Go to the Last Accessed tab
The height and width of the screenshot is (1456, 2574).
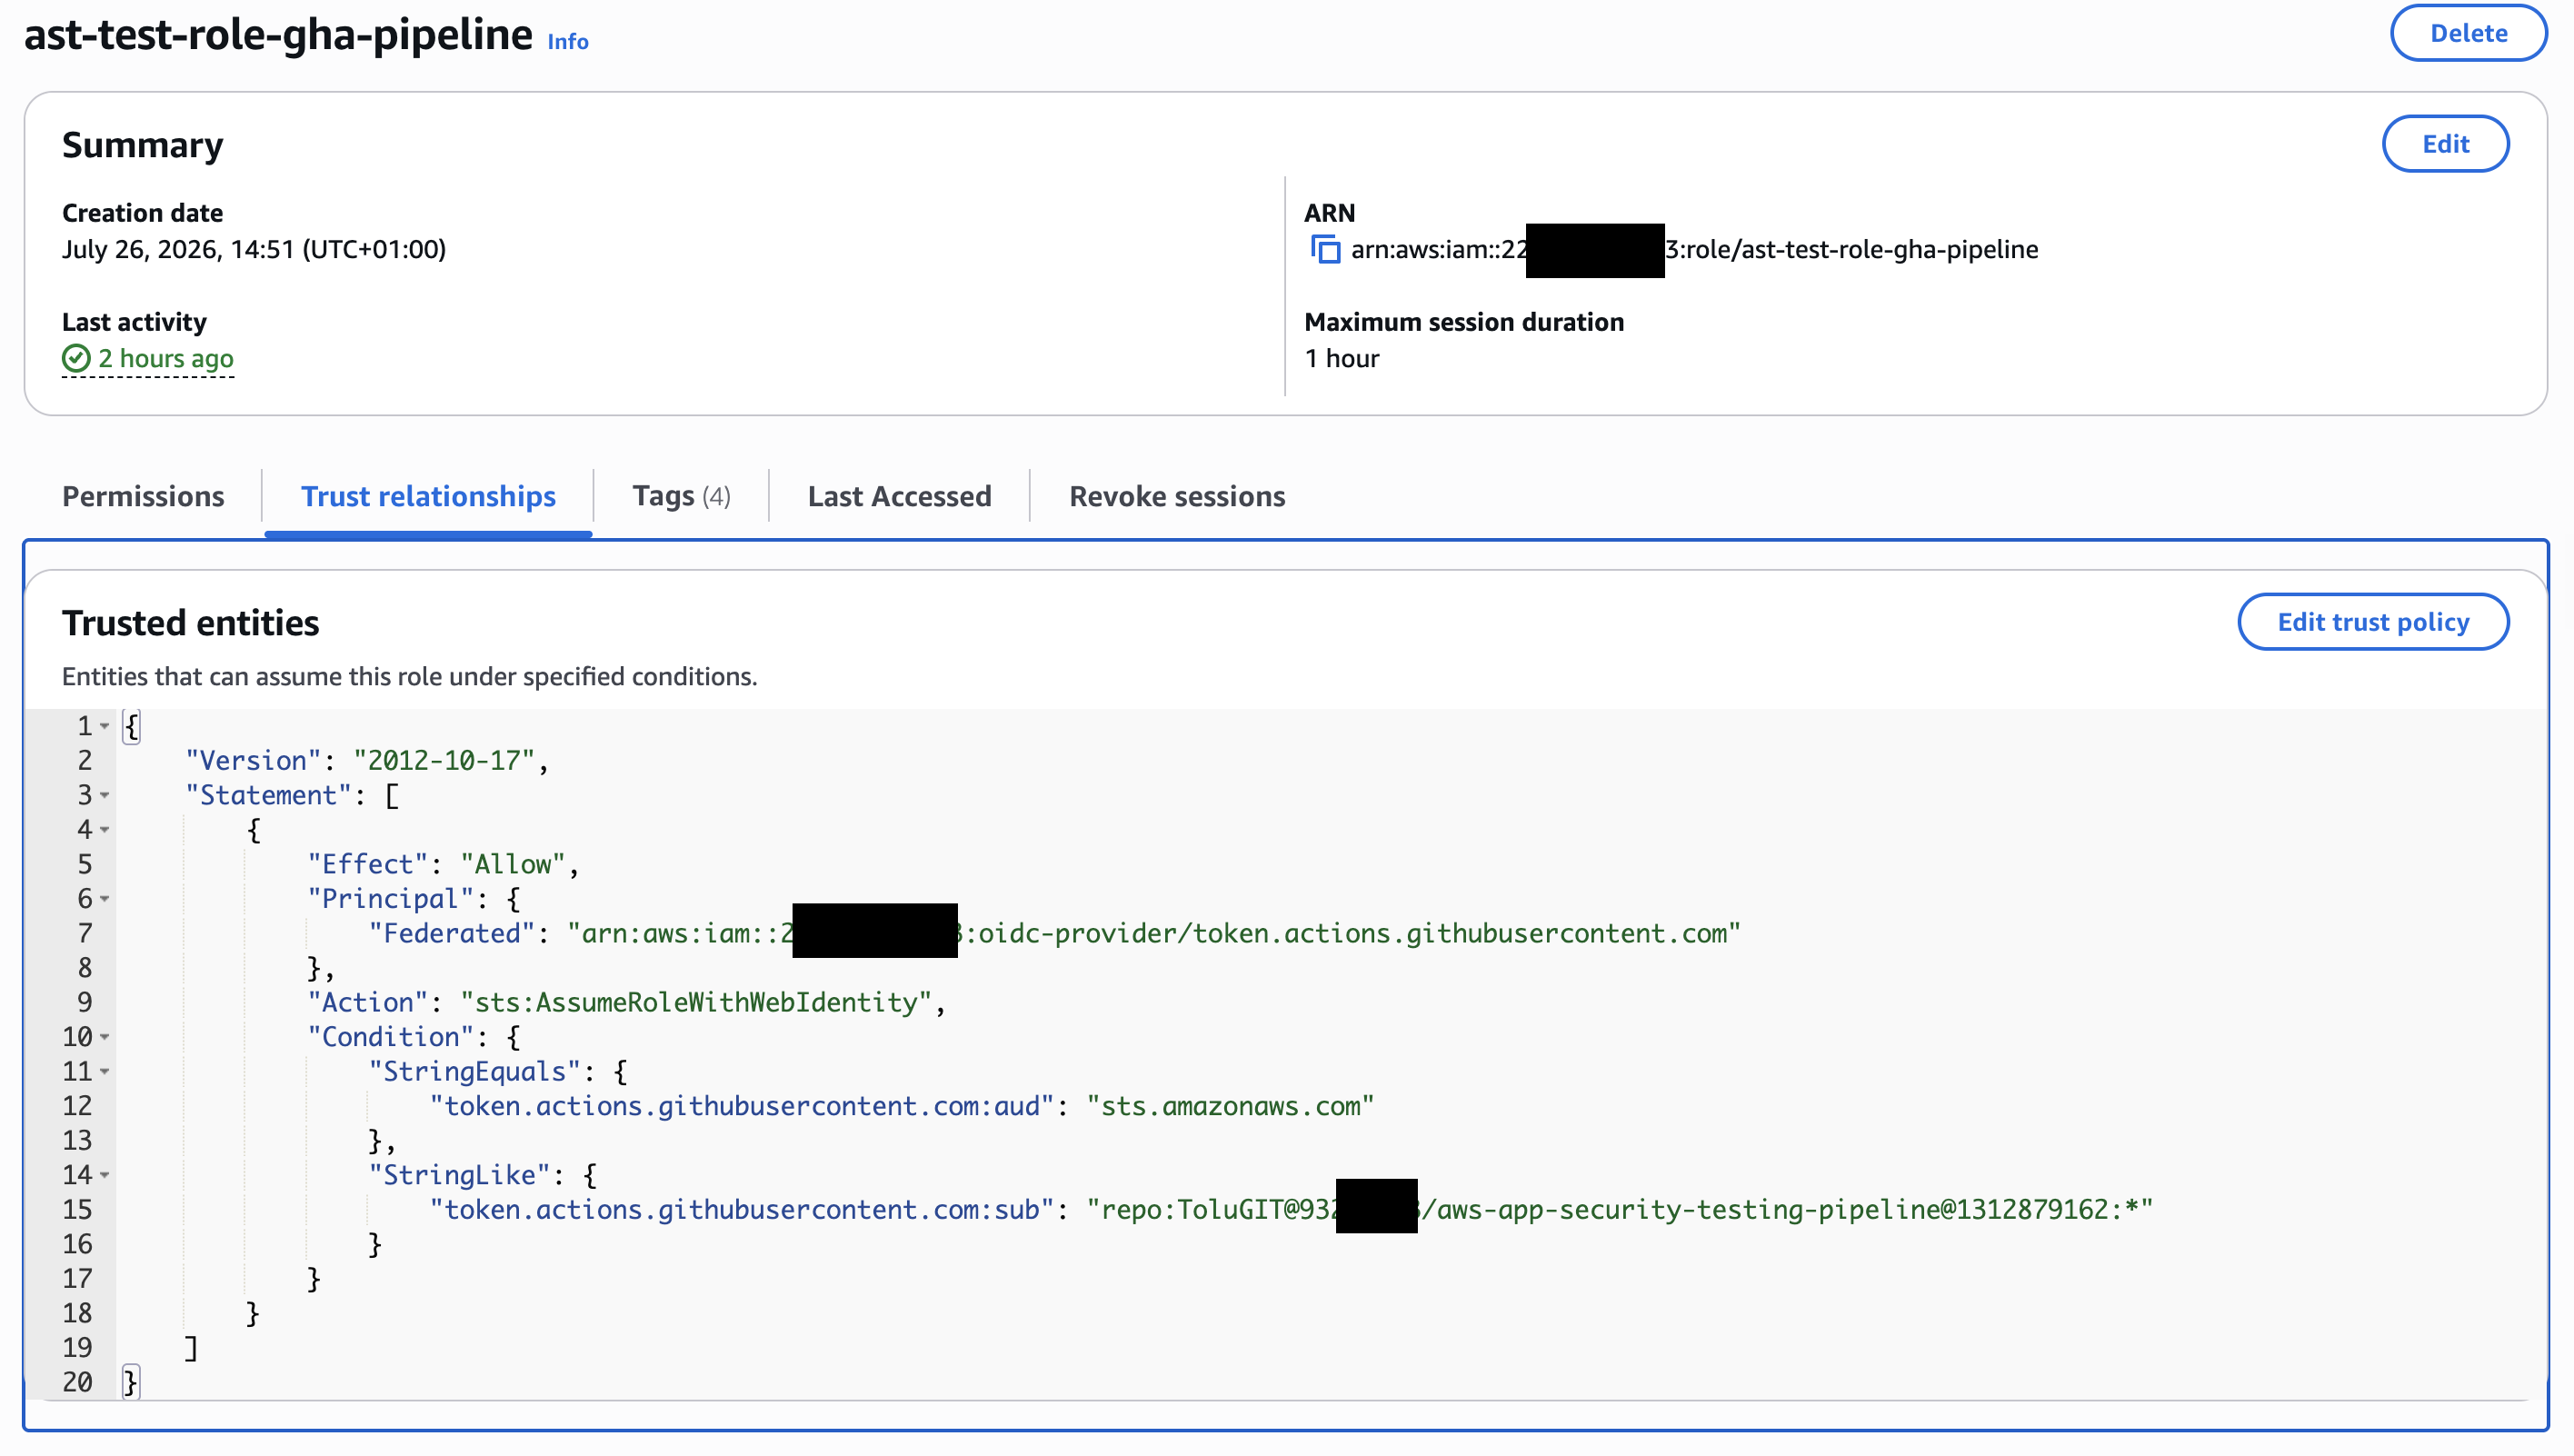899,496
